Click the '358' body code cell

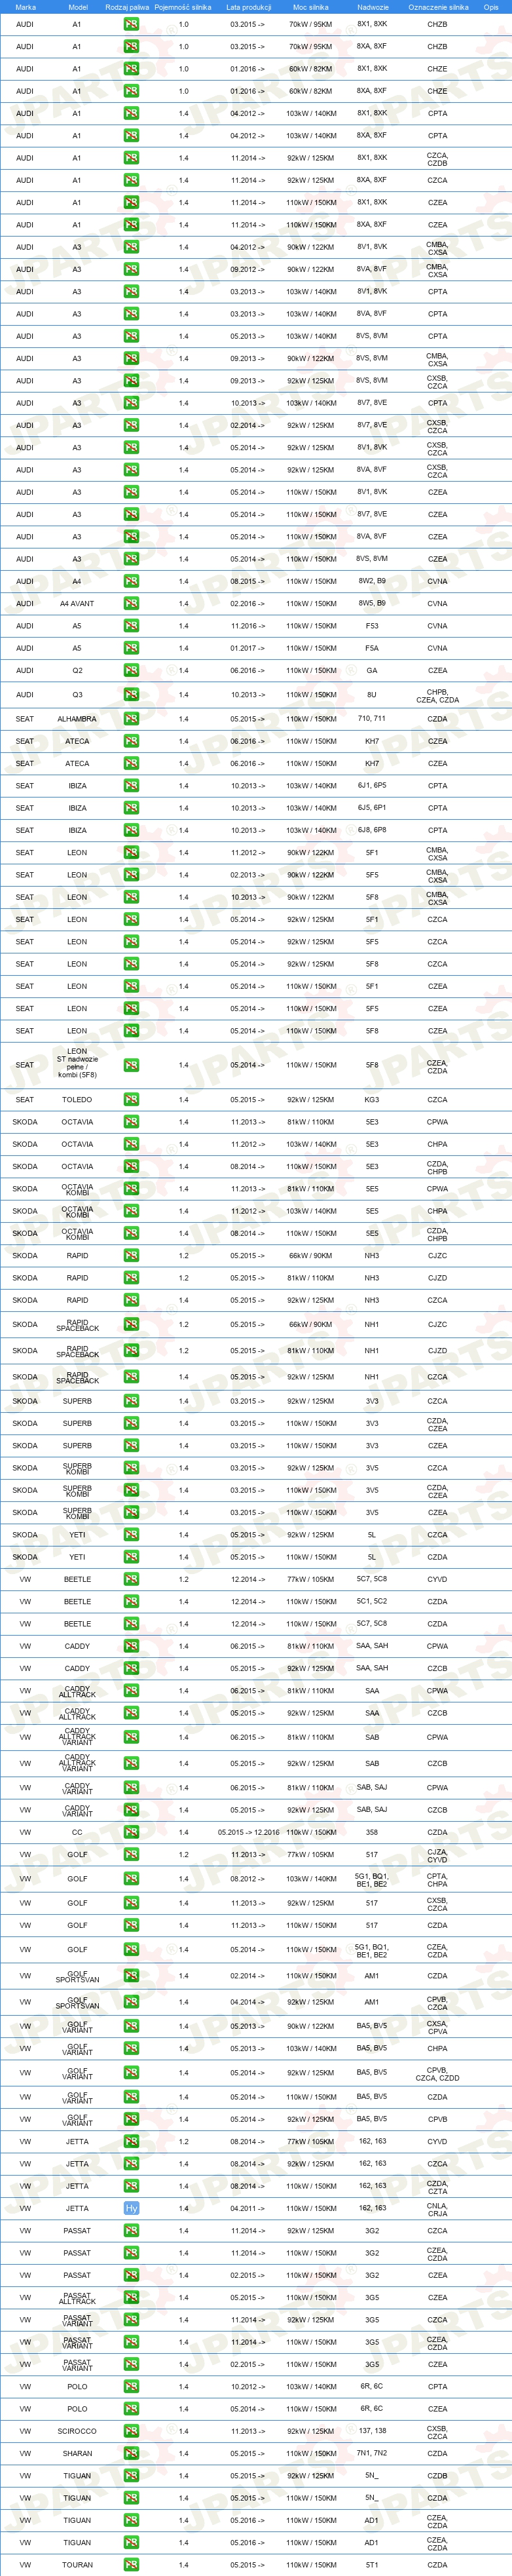point(372,1832)
